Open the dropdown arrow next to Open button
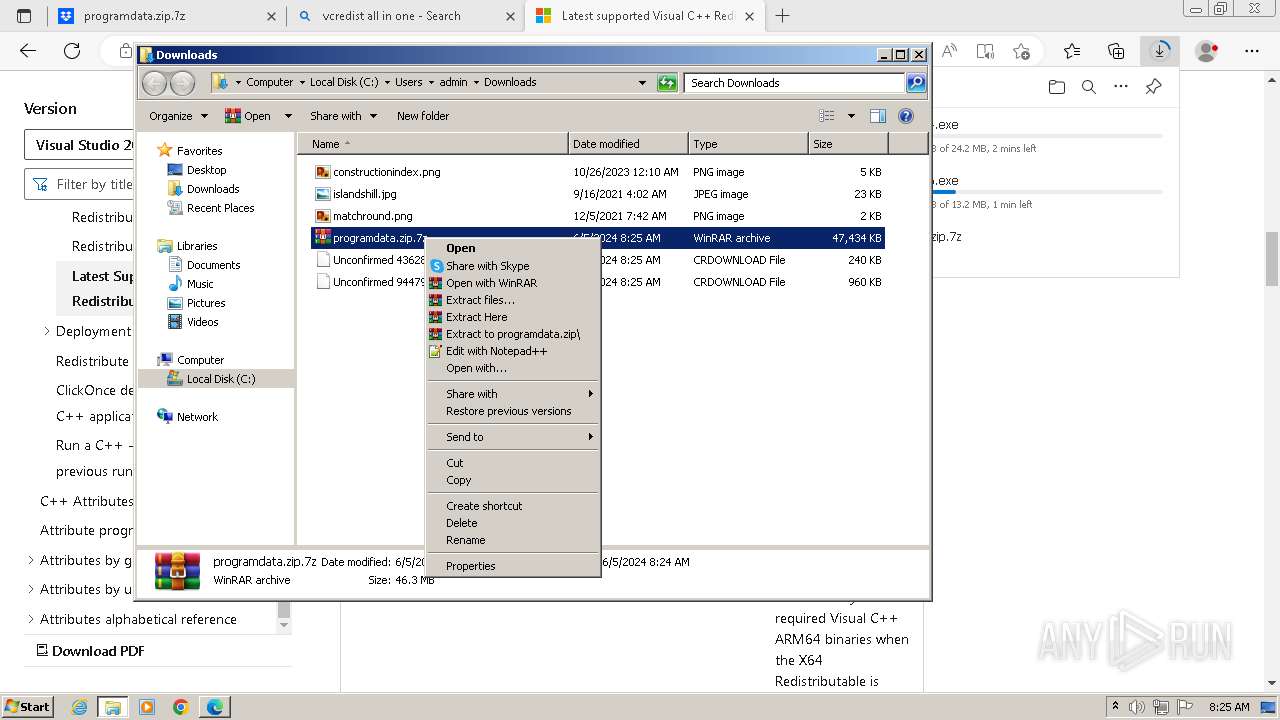The height and width of the screenshot is (720, 1280). pyautogui.click(x=288, y=116)
